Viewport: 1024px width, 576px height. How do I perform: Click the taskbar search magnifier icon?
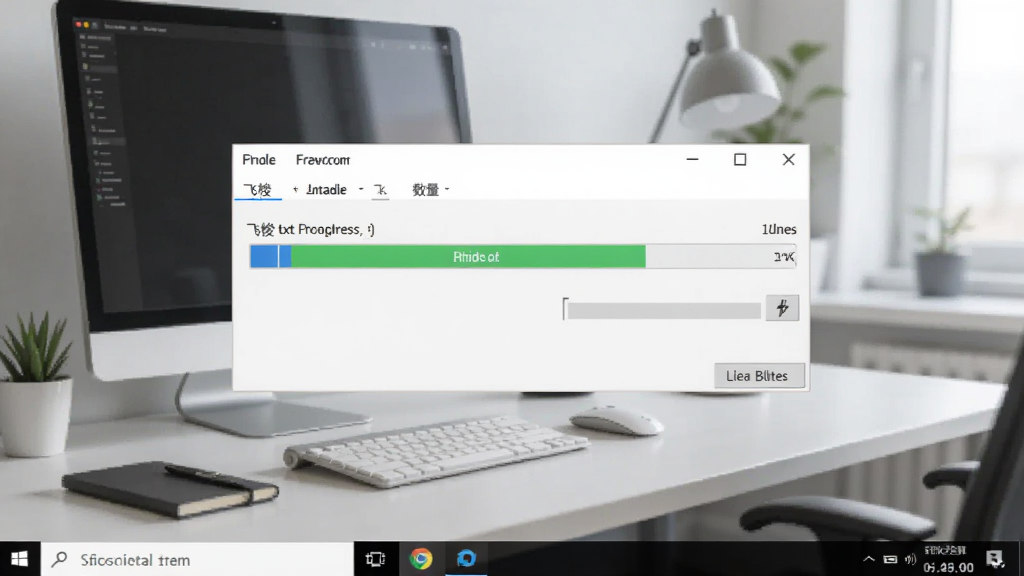coord(59,560)
